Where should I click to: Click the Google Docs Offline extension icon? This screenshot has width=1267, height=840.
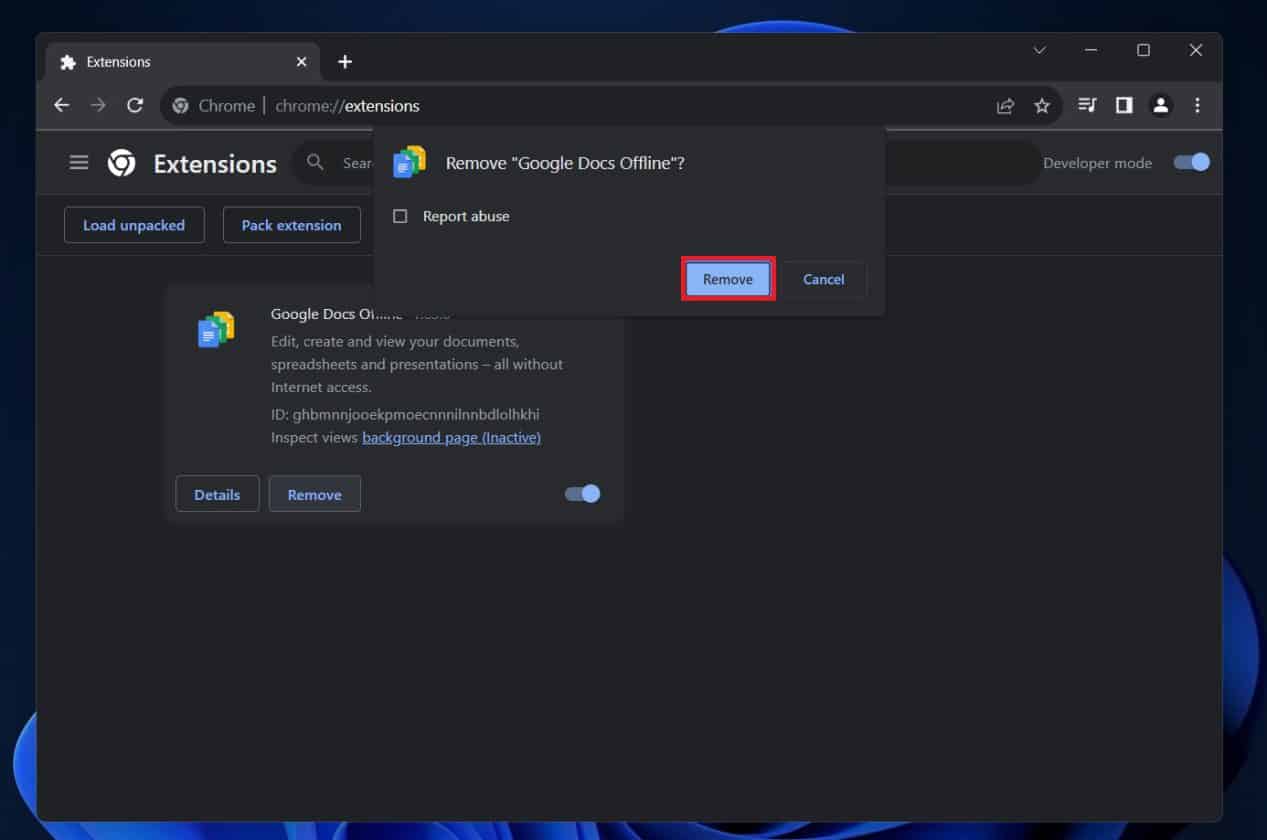(216, 330)
